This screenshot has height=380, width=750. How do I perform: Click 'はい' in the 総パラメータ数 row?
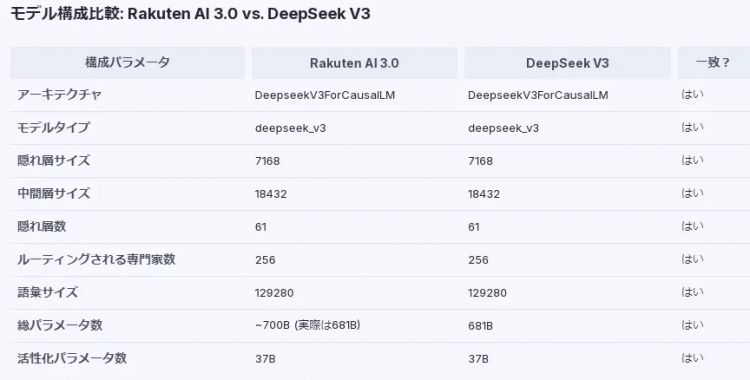693,325
